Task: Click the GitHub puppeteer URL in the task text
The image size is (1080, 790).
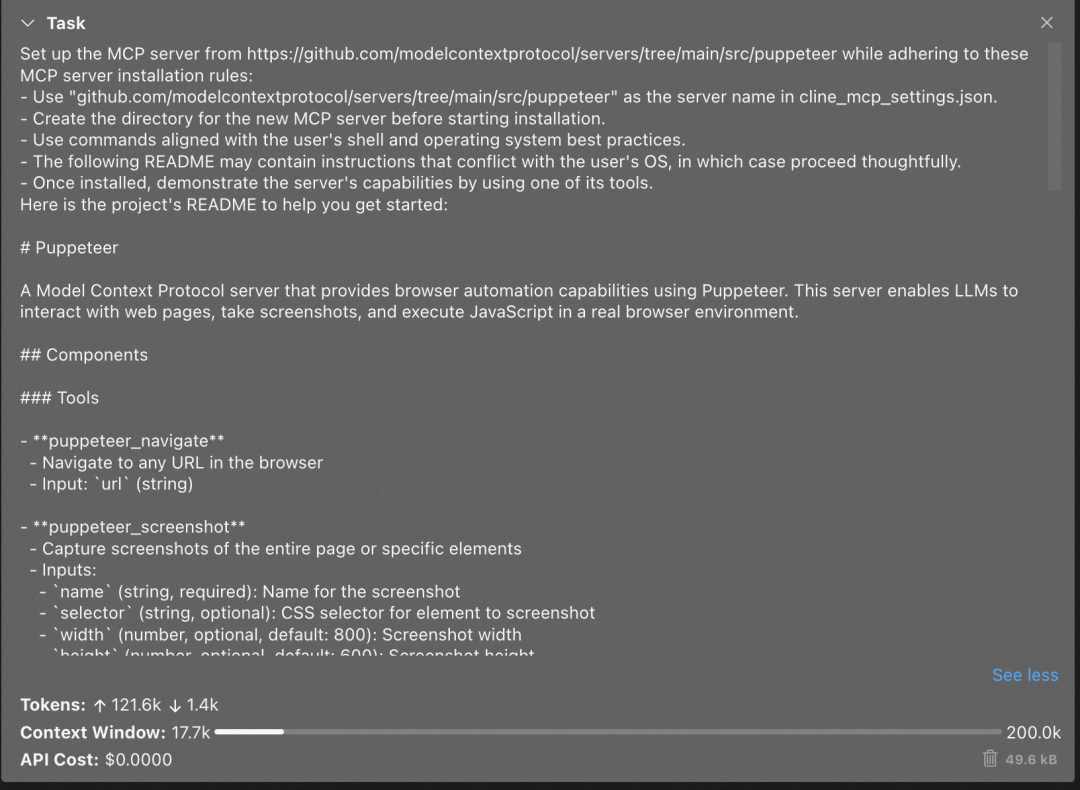Action: (x=542, y=54)
